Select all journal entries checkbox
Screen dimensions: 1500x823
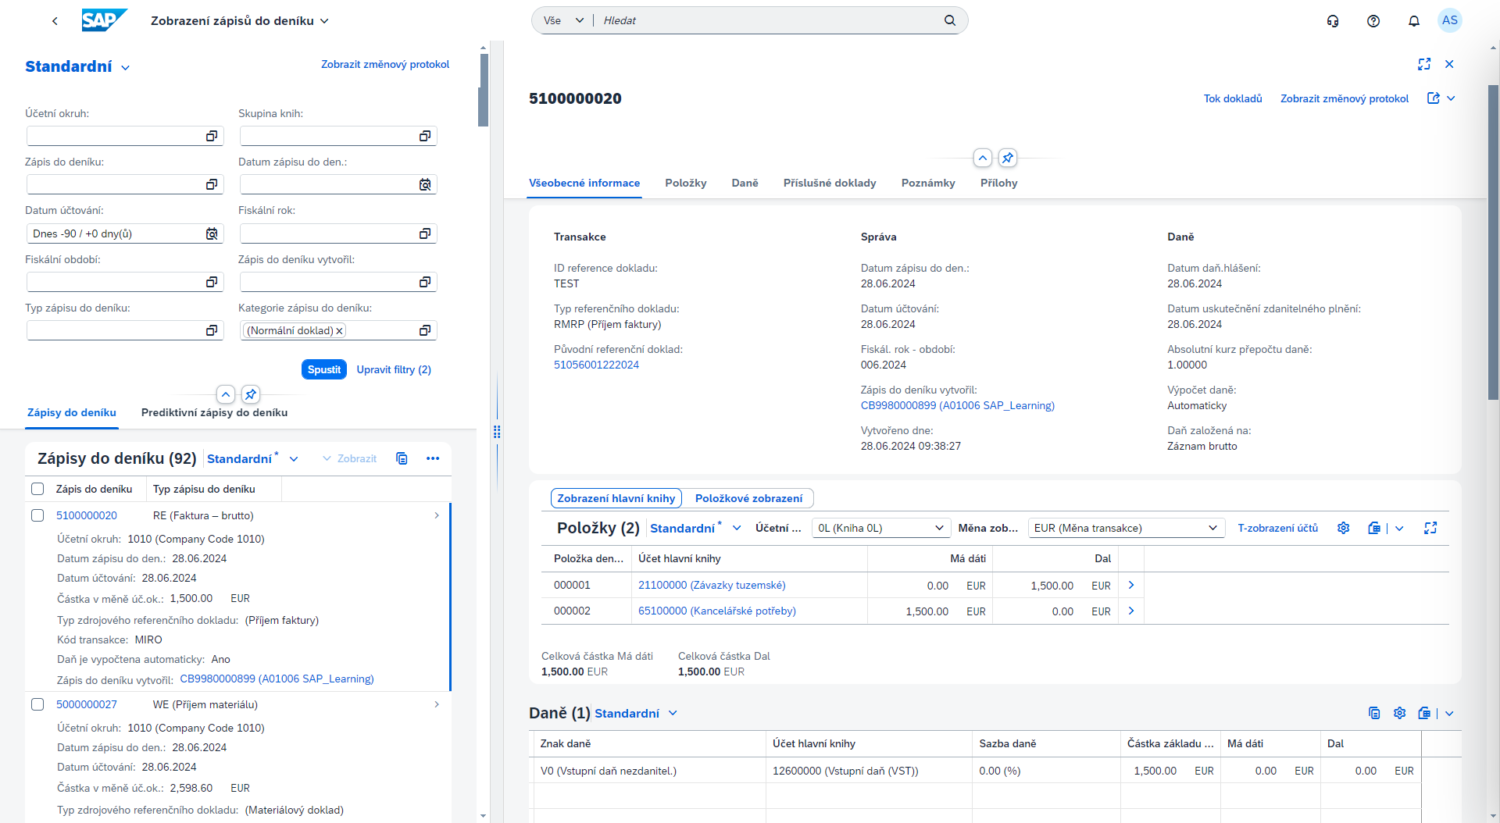[38, 489]
